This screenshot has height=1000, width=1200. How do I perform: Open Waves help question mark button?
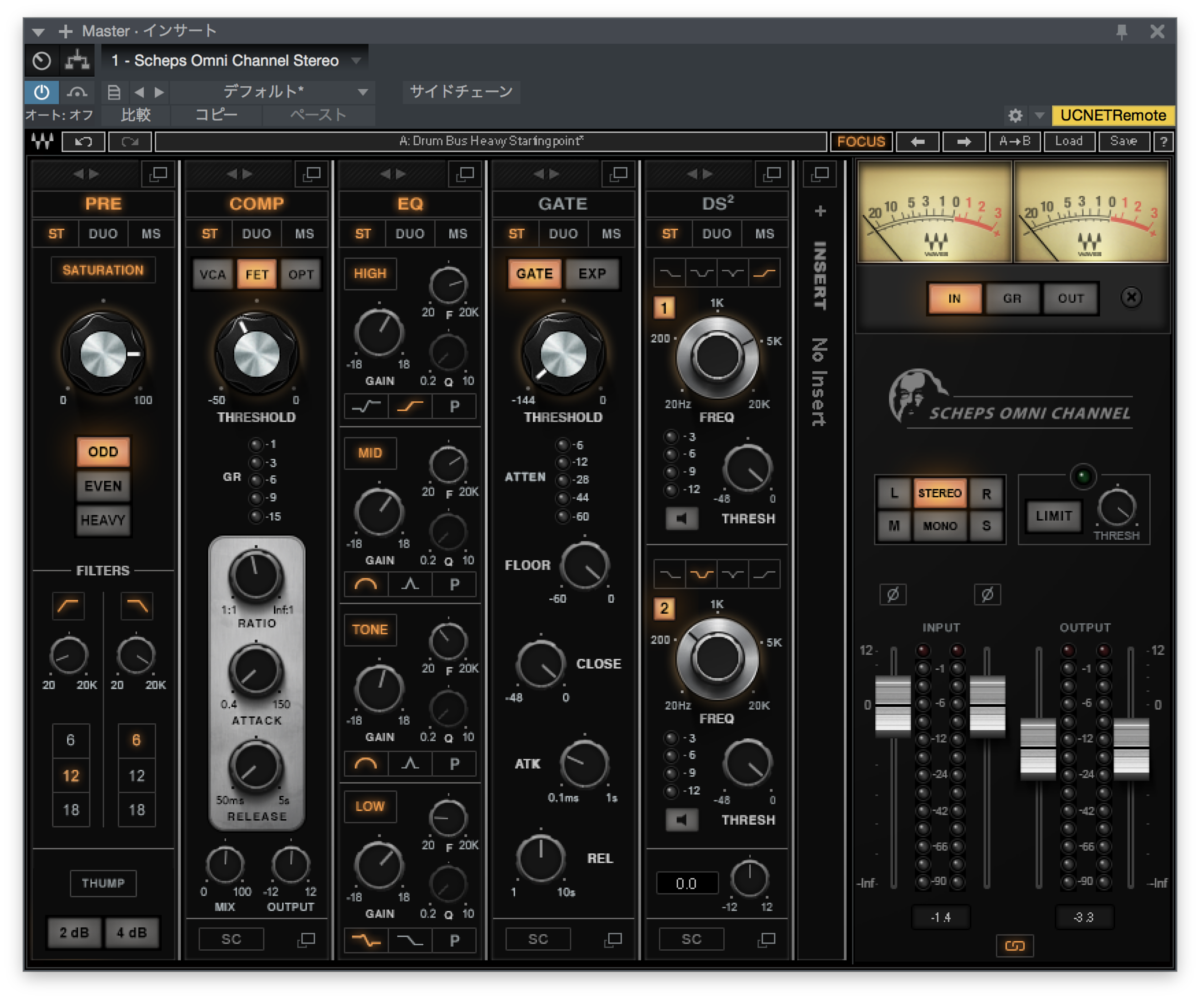point(1163,141)
